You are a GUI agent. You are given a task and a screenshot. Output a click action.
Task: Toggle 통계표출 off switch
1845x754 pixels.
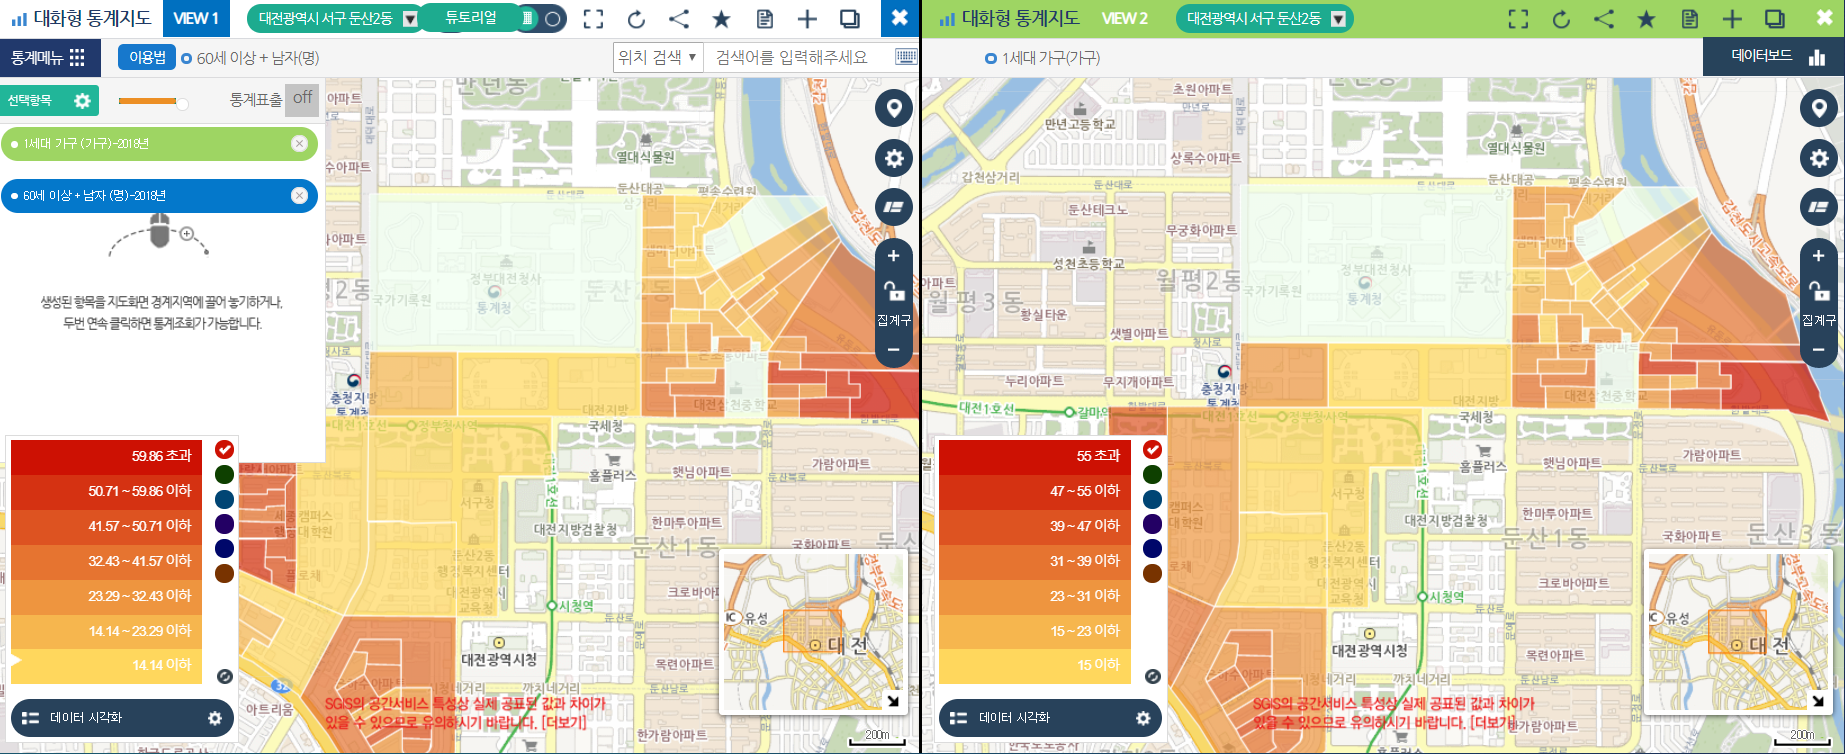click(302, 99)
